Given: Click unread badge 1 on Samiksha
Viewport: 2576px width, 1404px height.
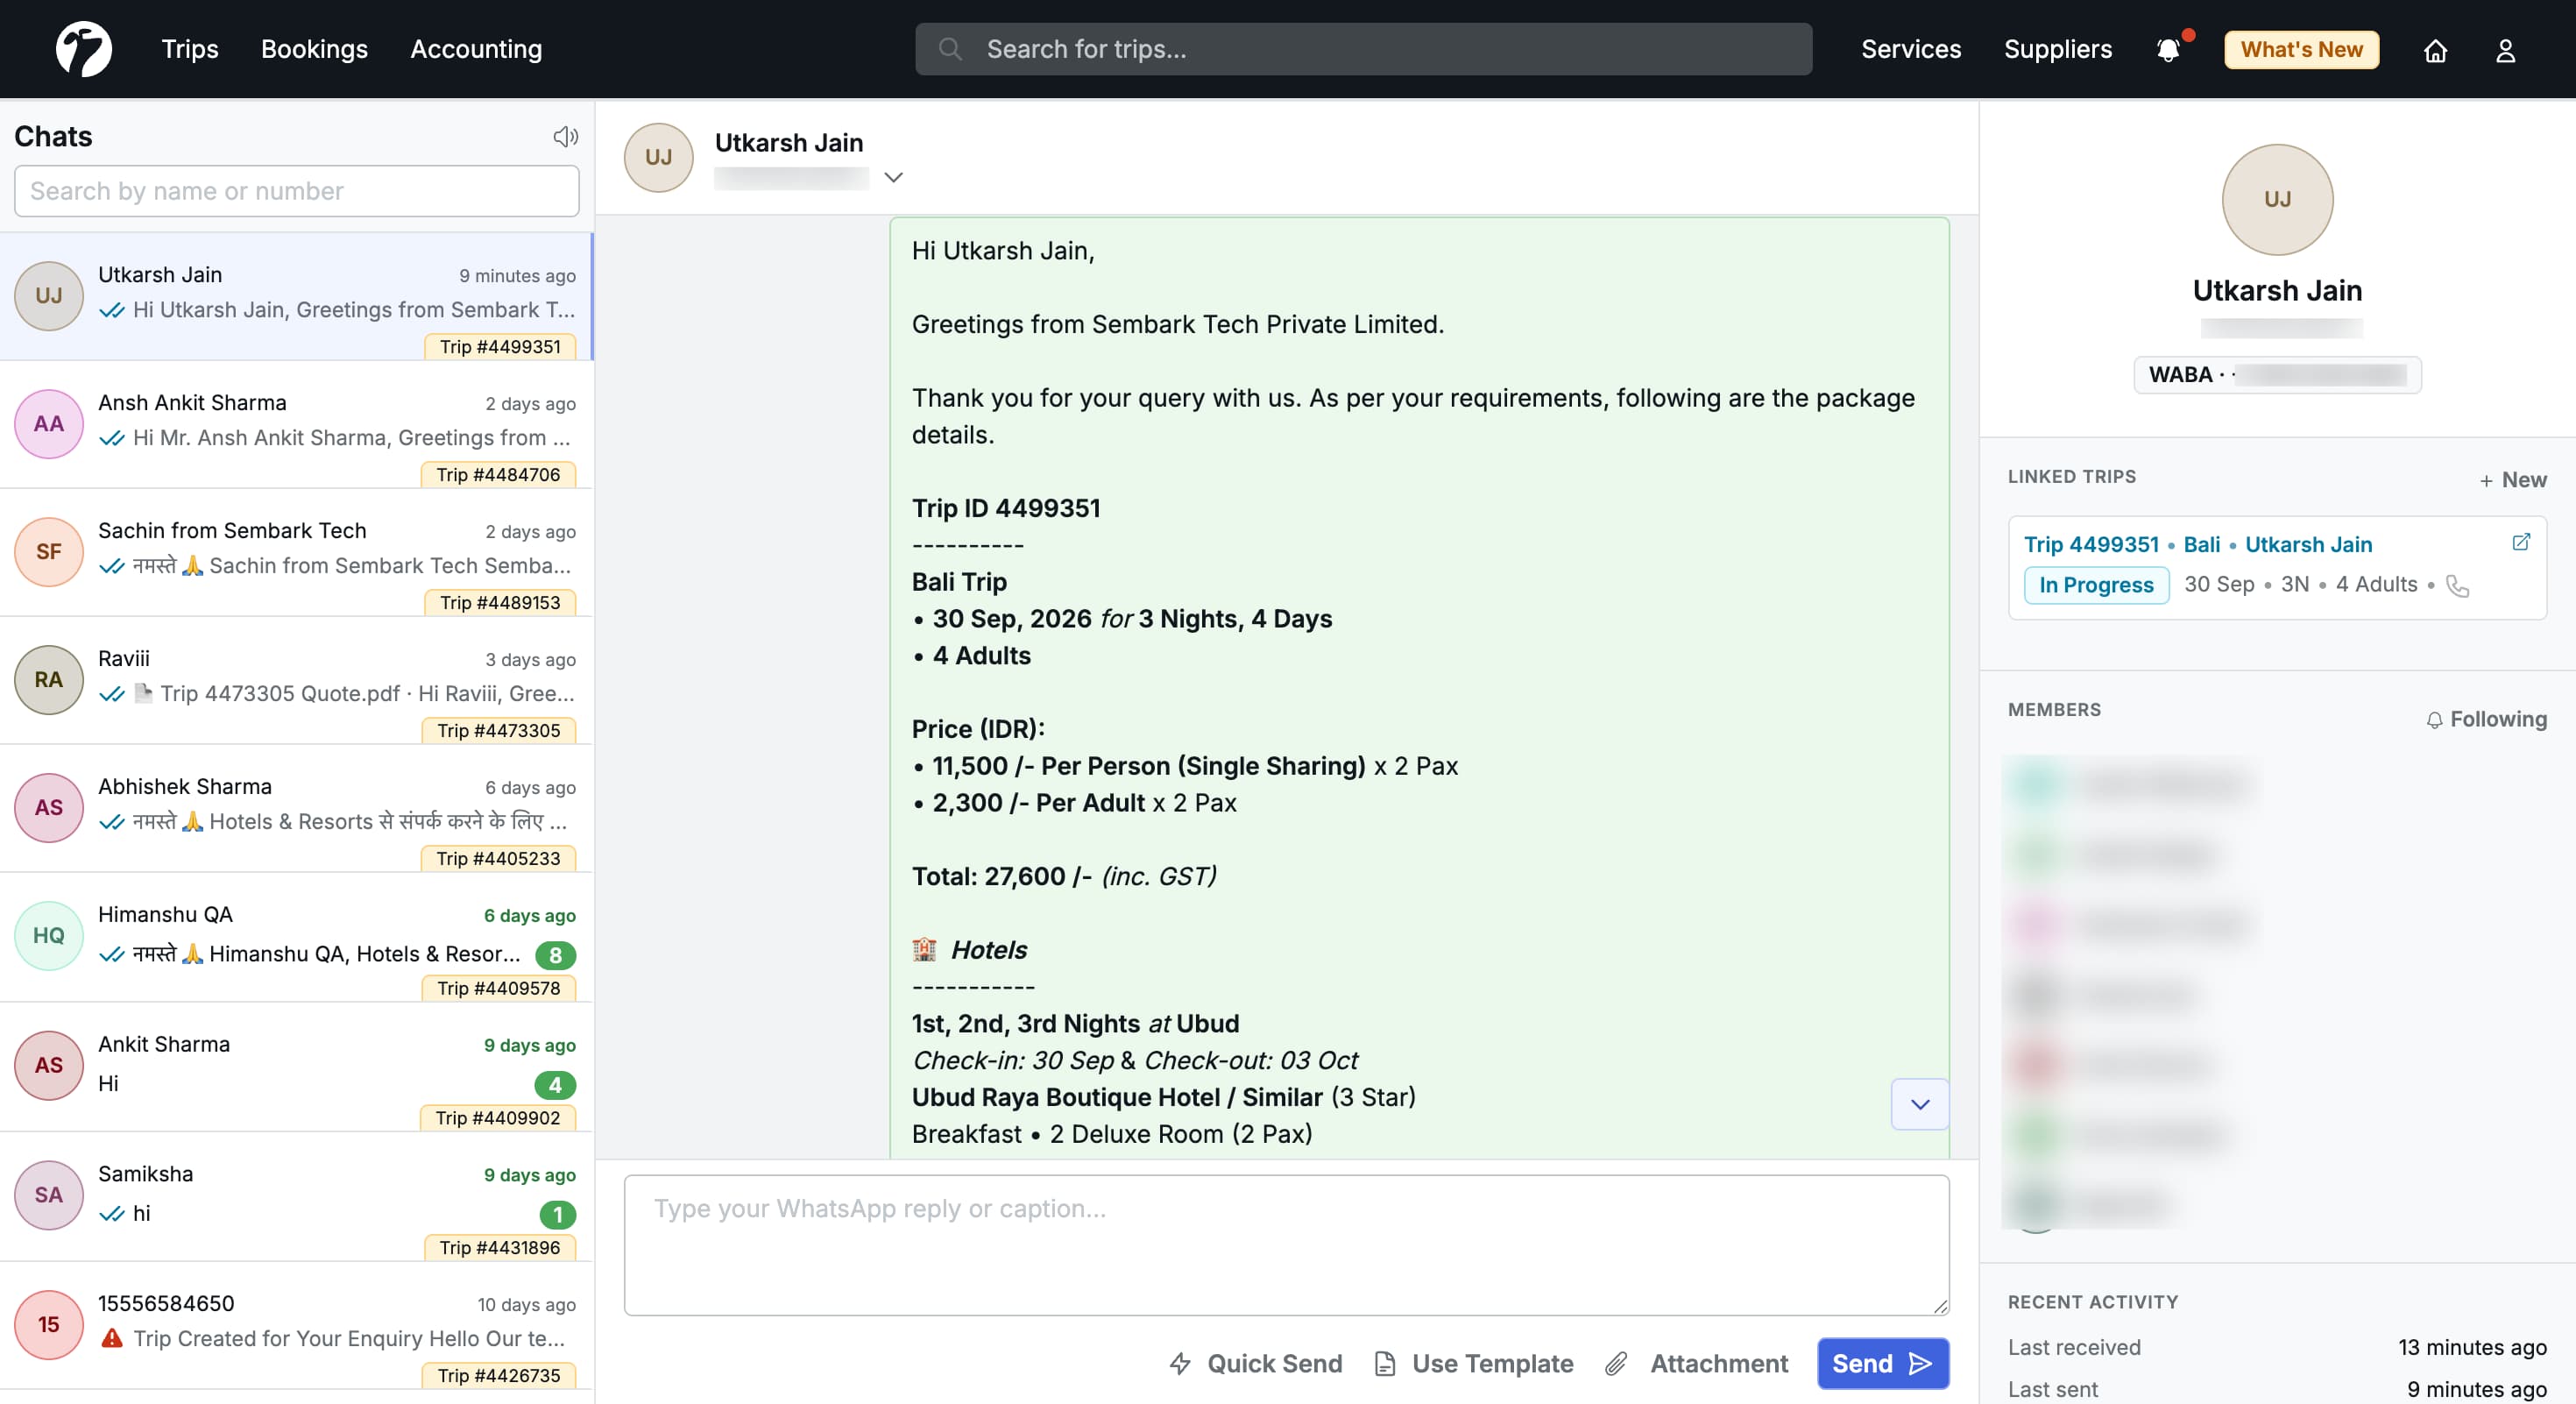Looking at the screenshot, I should [557, 1214].
